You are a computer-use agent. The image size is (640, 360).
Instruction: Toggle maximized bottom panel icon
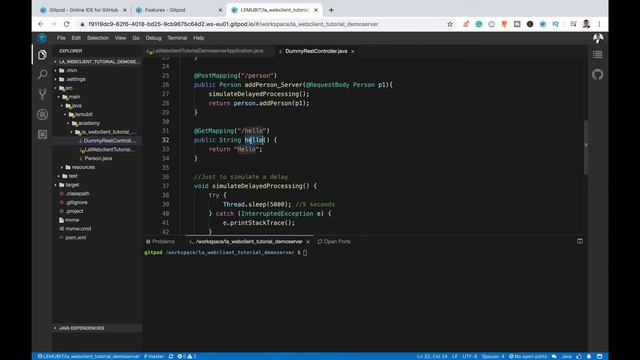pyautogui.click(x=580, y=241)
